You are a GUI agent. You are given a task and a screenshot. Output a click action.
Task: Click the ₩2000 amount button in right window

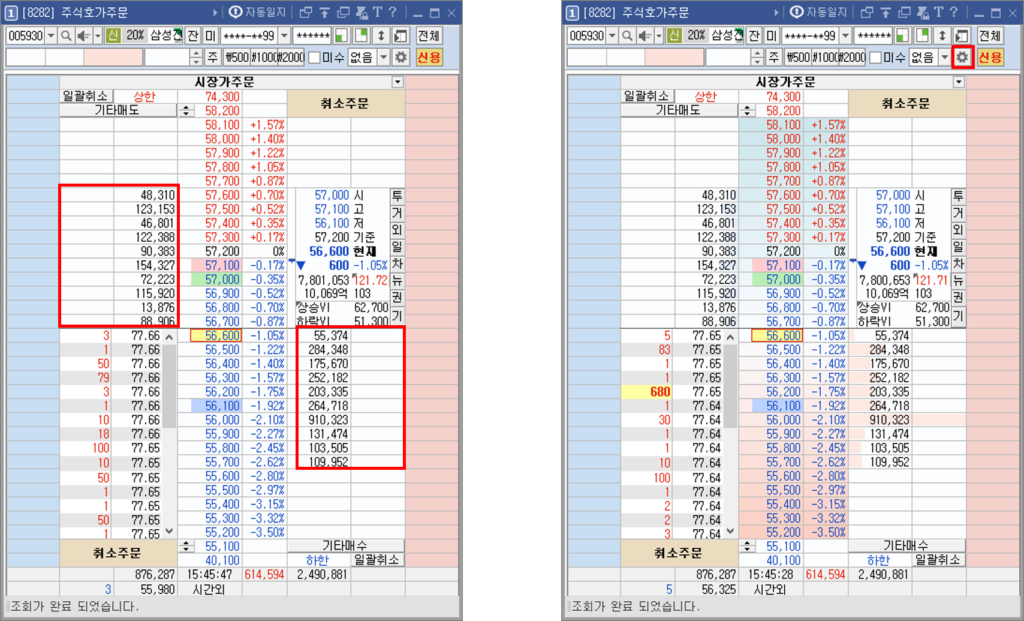click(x=853, y=57)
